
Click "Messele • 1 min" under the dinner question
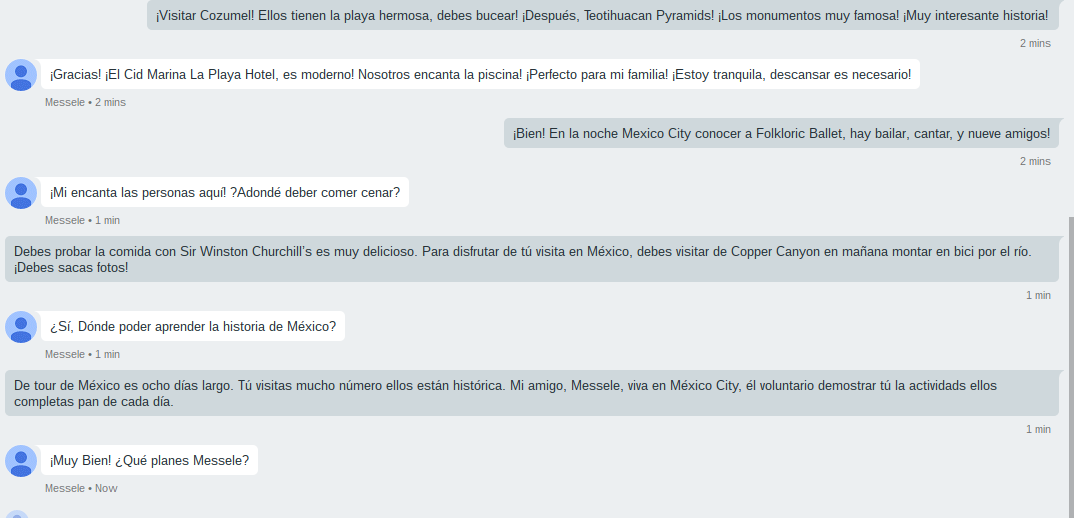(x=82, y=220)
